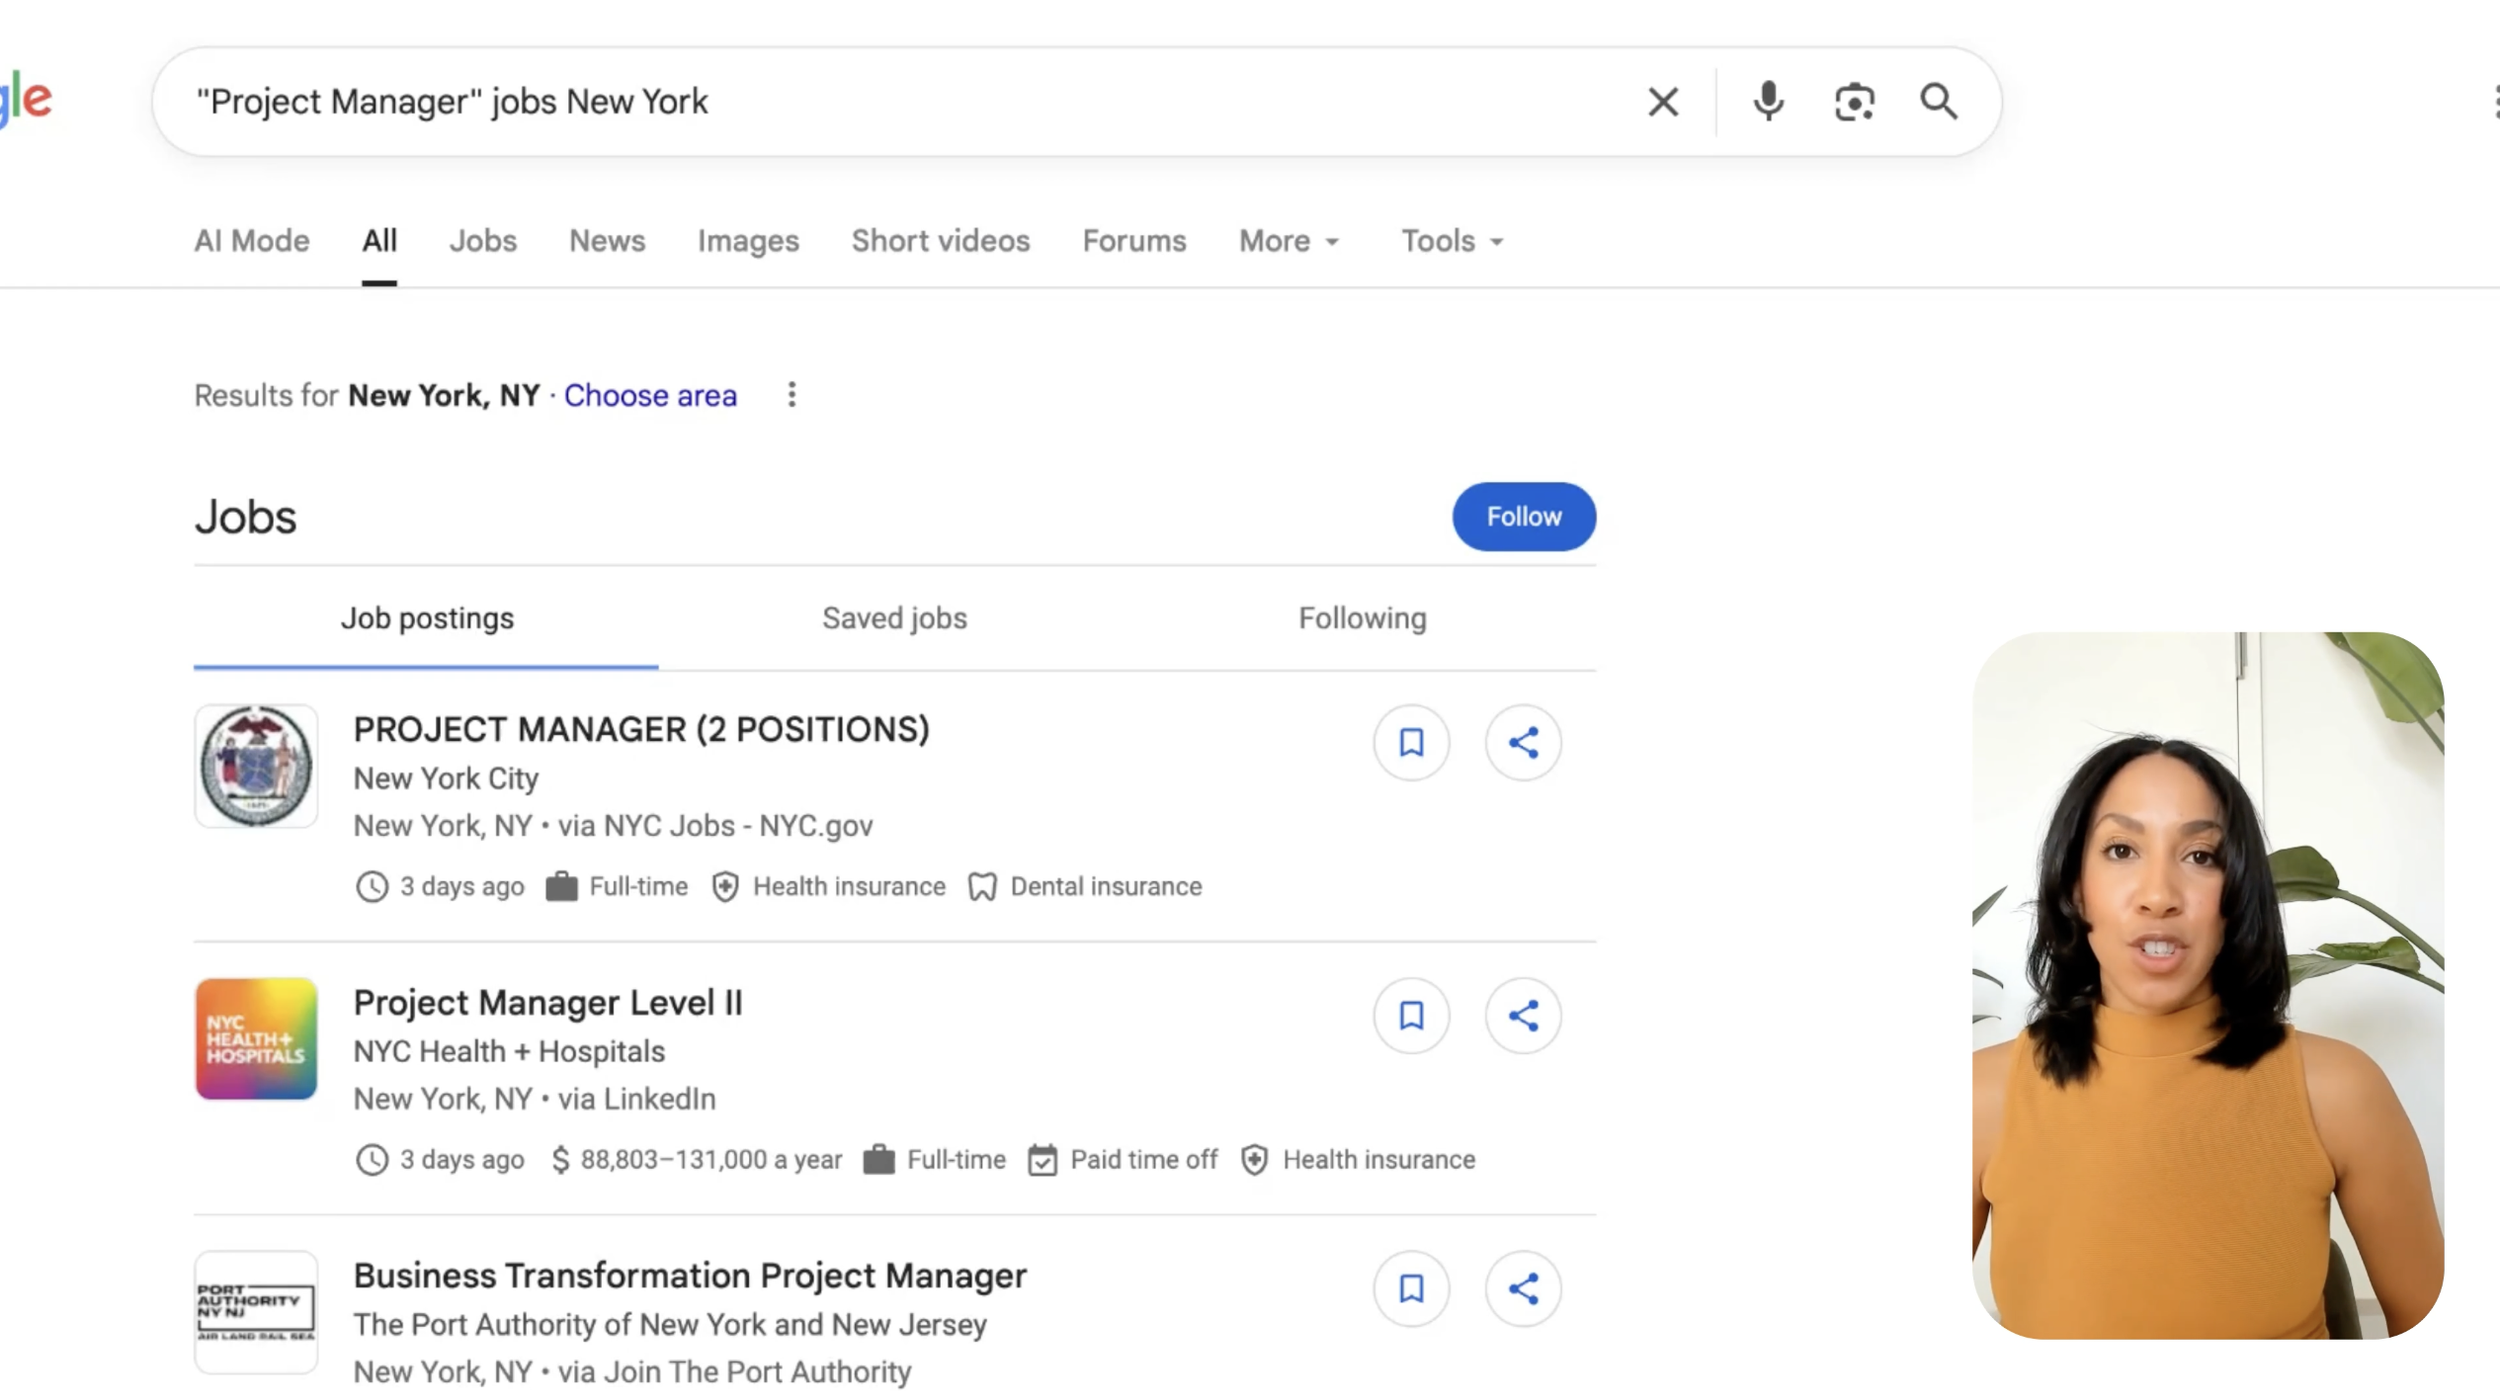2500x1391 pixels.
Task: Start voice search with microphone icon
Action: coord(1768,101)
